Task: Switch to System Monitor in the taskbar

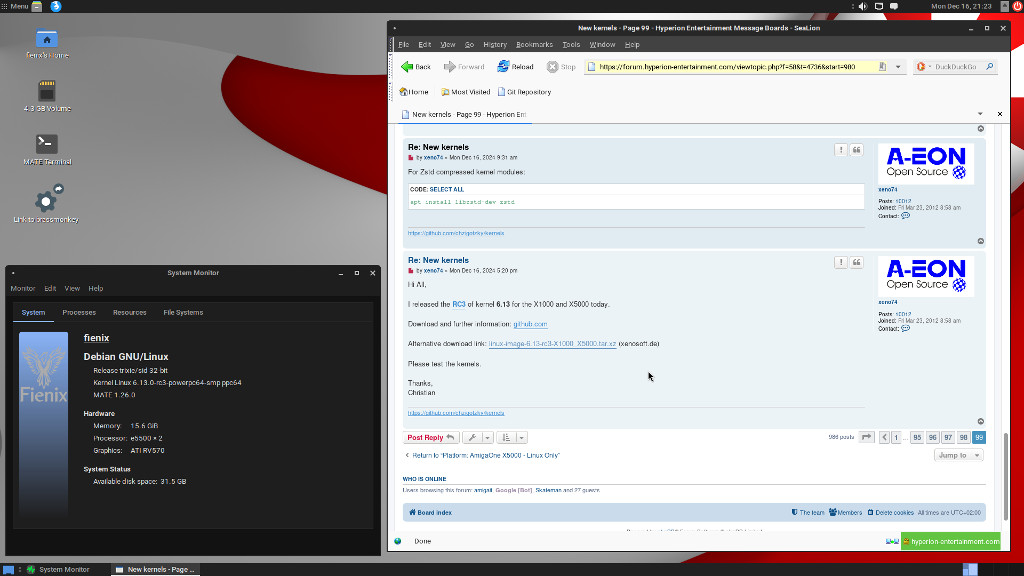Action: click(57, 569)
